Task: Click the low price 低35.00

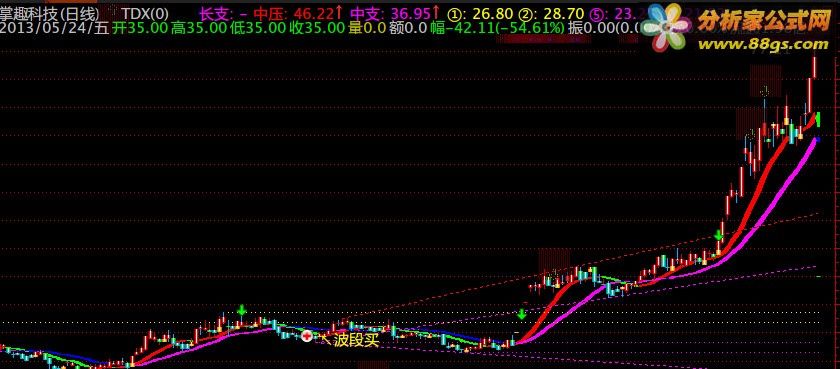Action: pyautogui.click(x=257, y=28)
